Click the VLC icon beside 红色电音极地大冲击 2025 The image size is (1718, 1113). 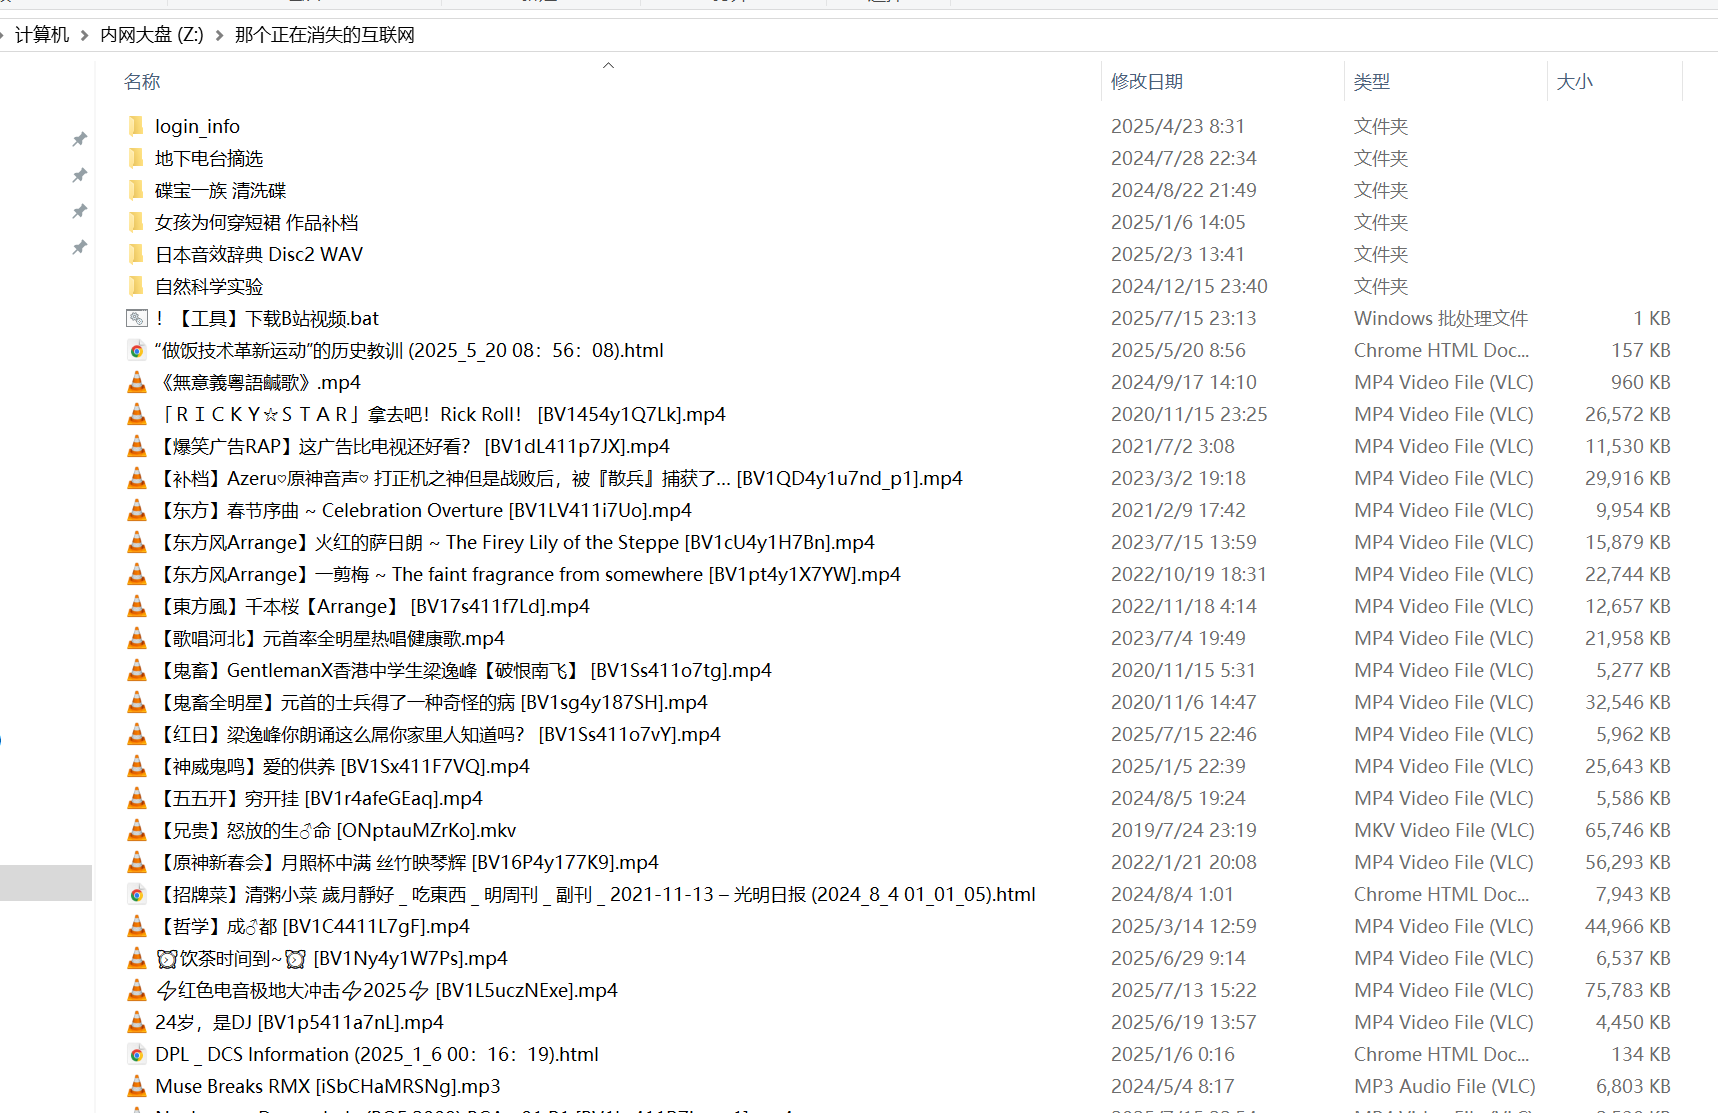pos(137,990)
